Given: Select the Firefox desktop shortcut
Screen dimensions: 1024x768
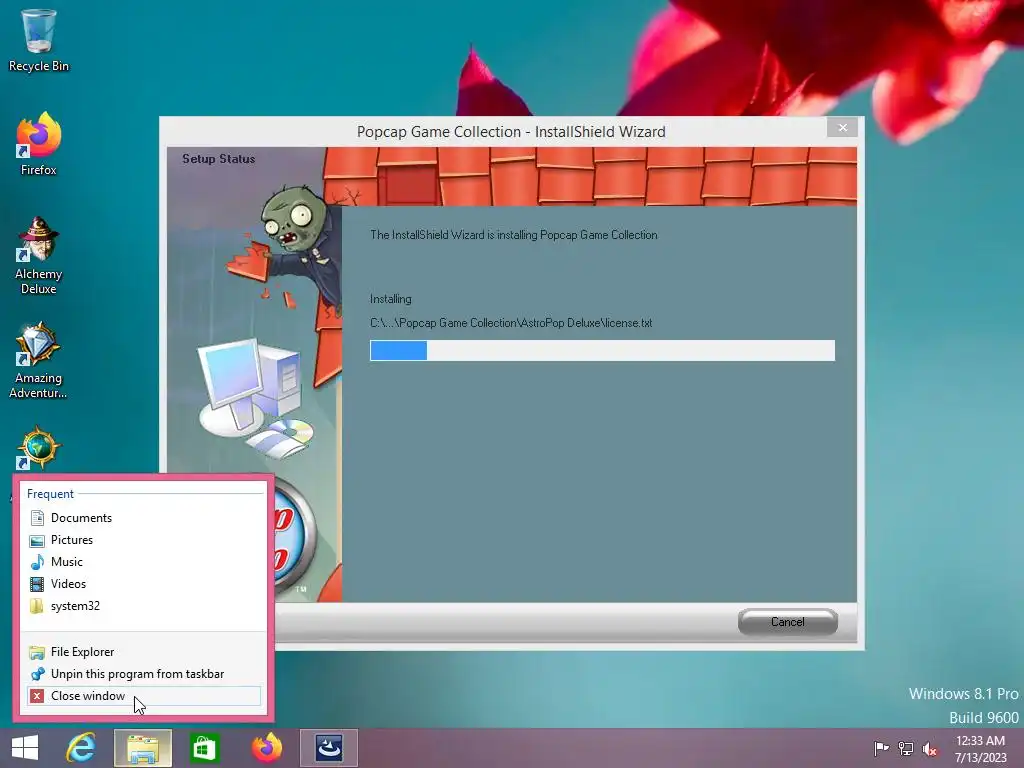Looking at the screenshot, I should point(39,144).
